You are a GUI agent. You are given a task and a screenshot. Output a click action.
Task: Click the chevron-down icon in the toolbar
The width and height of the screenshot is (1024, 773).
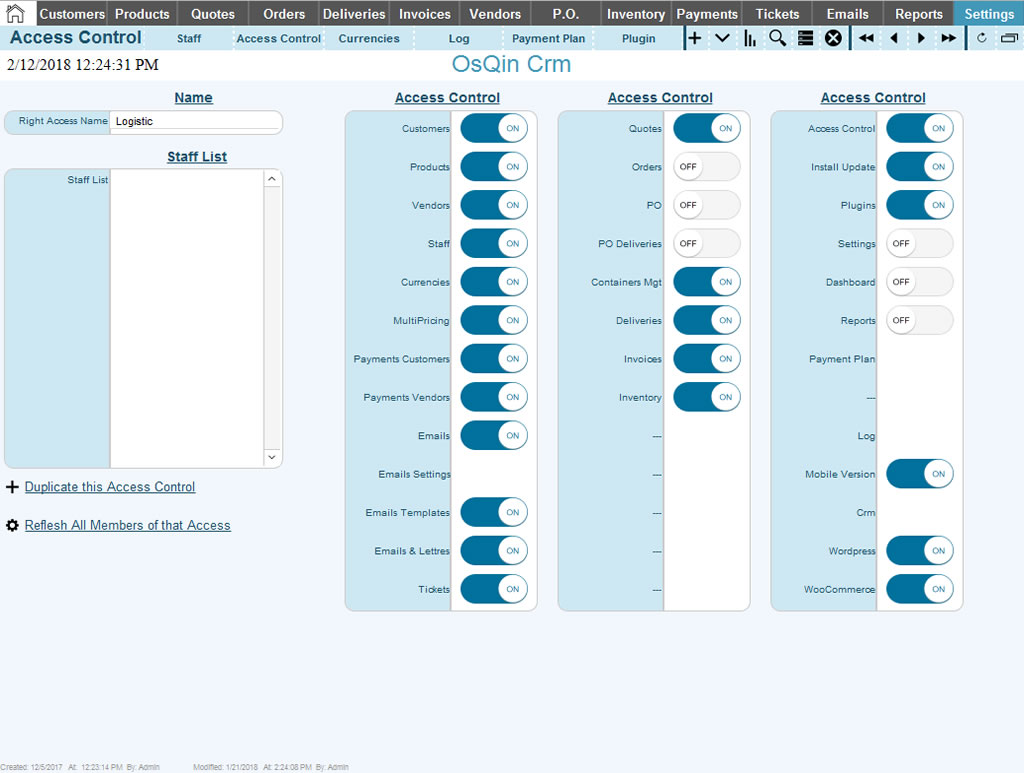point(722,39)
